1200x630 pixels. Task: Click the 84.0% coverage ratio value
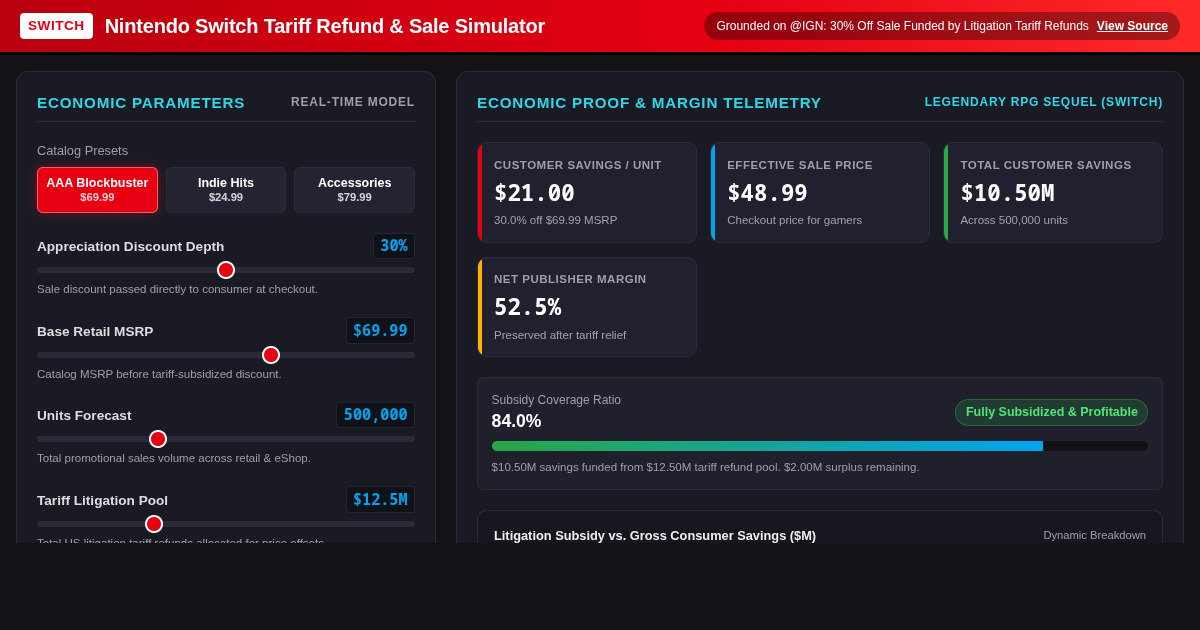[516, 421]
